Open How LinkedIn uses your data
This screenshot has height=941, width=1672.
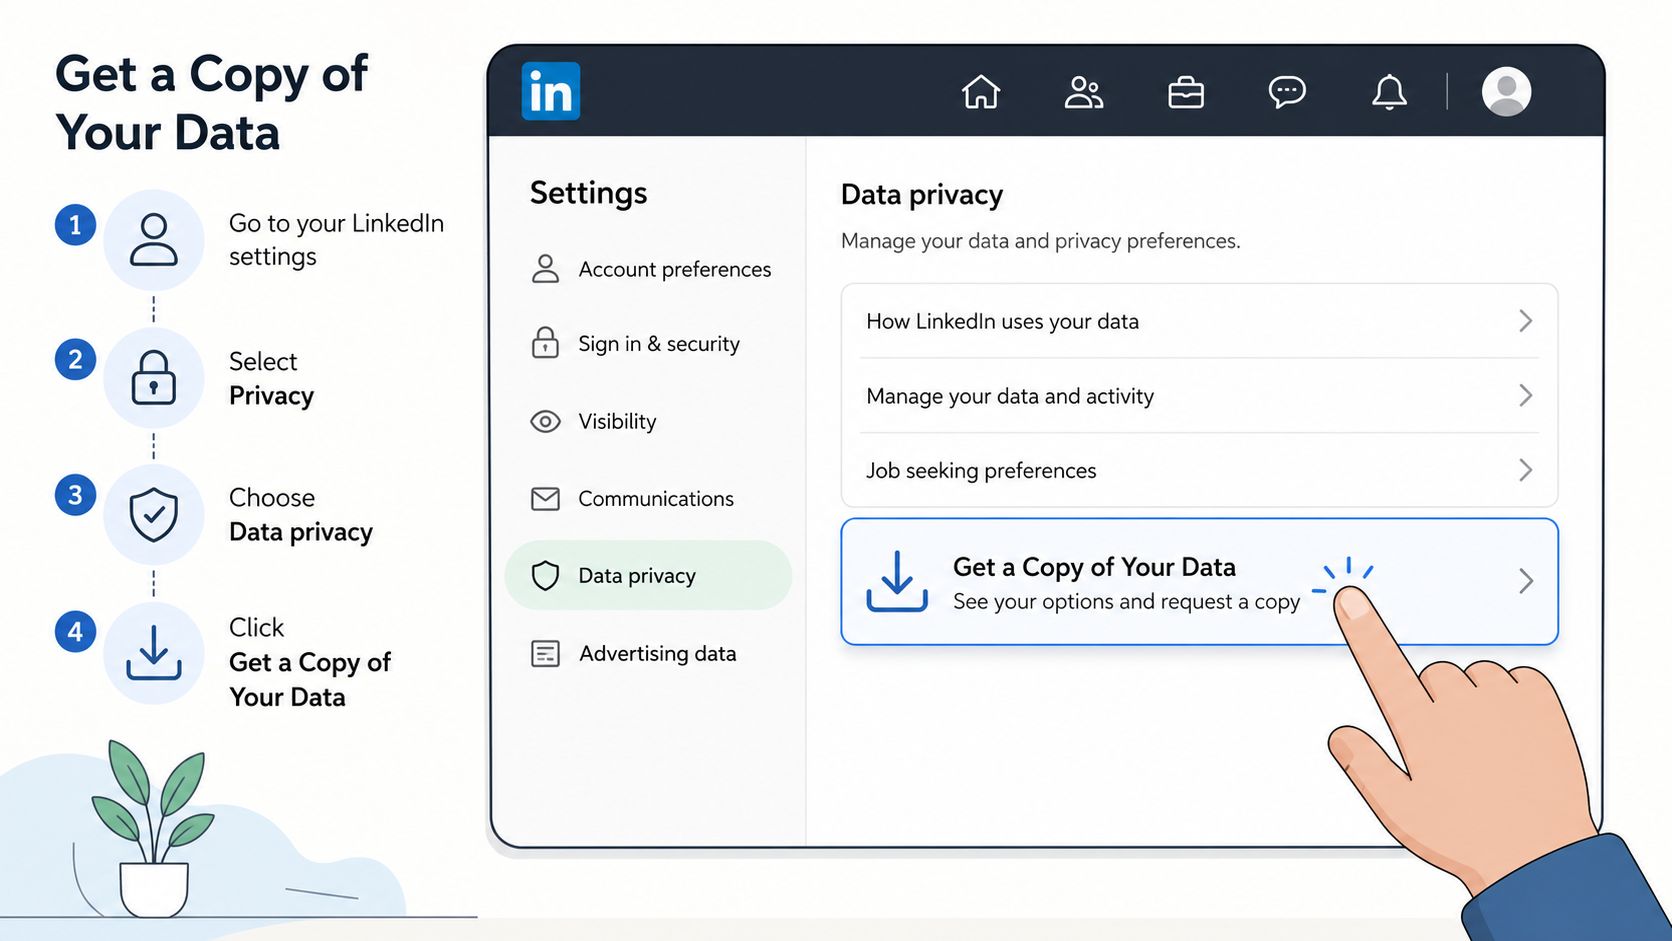[1199, 321]
